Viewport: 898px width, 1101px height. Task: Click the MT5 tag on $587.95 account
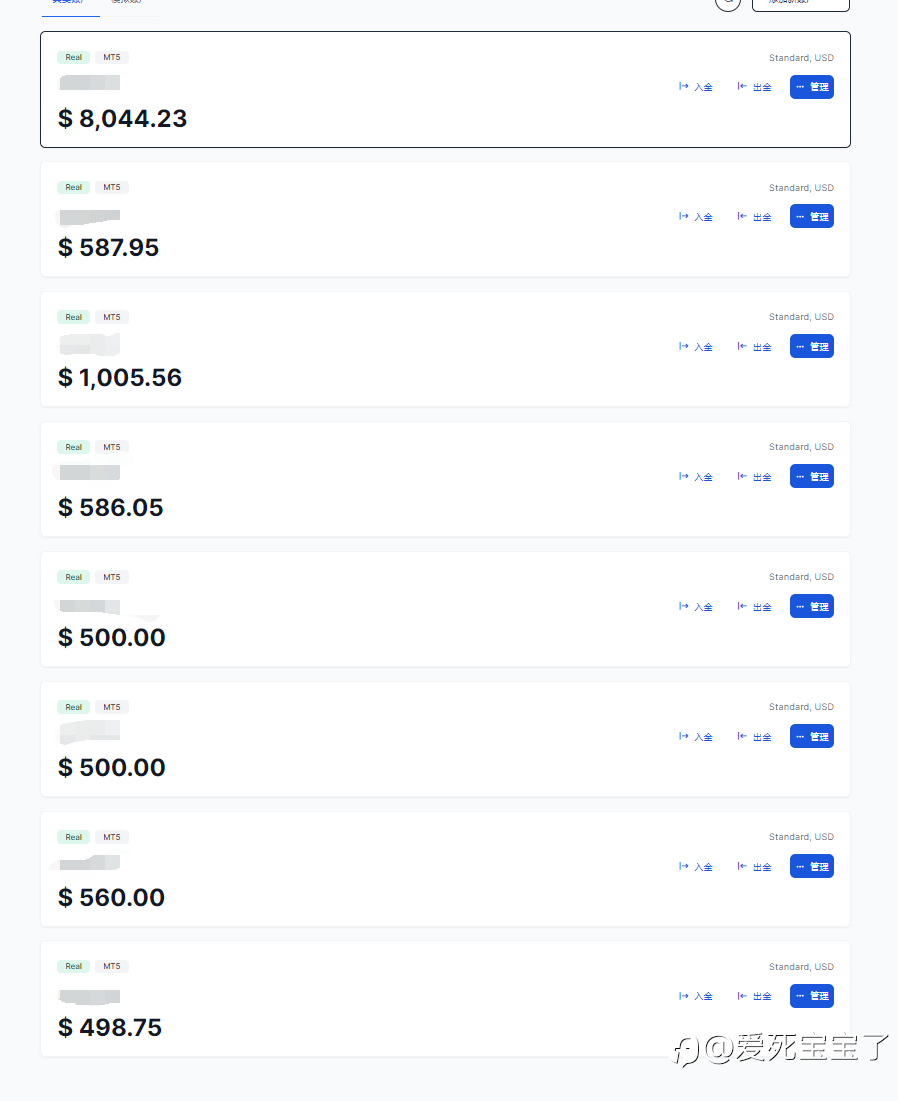click(x=112, y=187)
